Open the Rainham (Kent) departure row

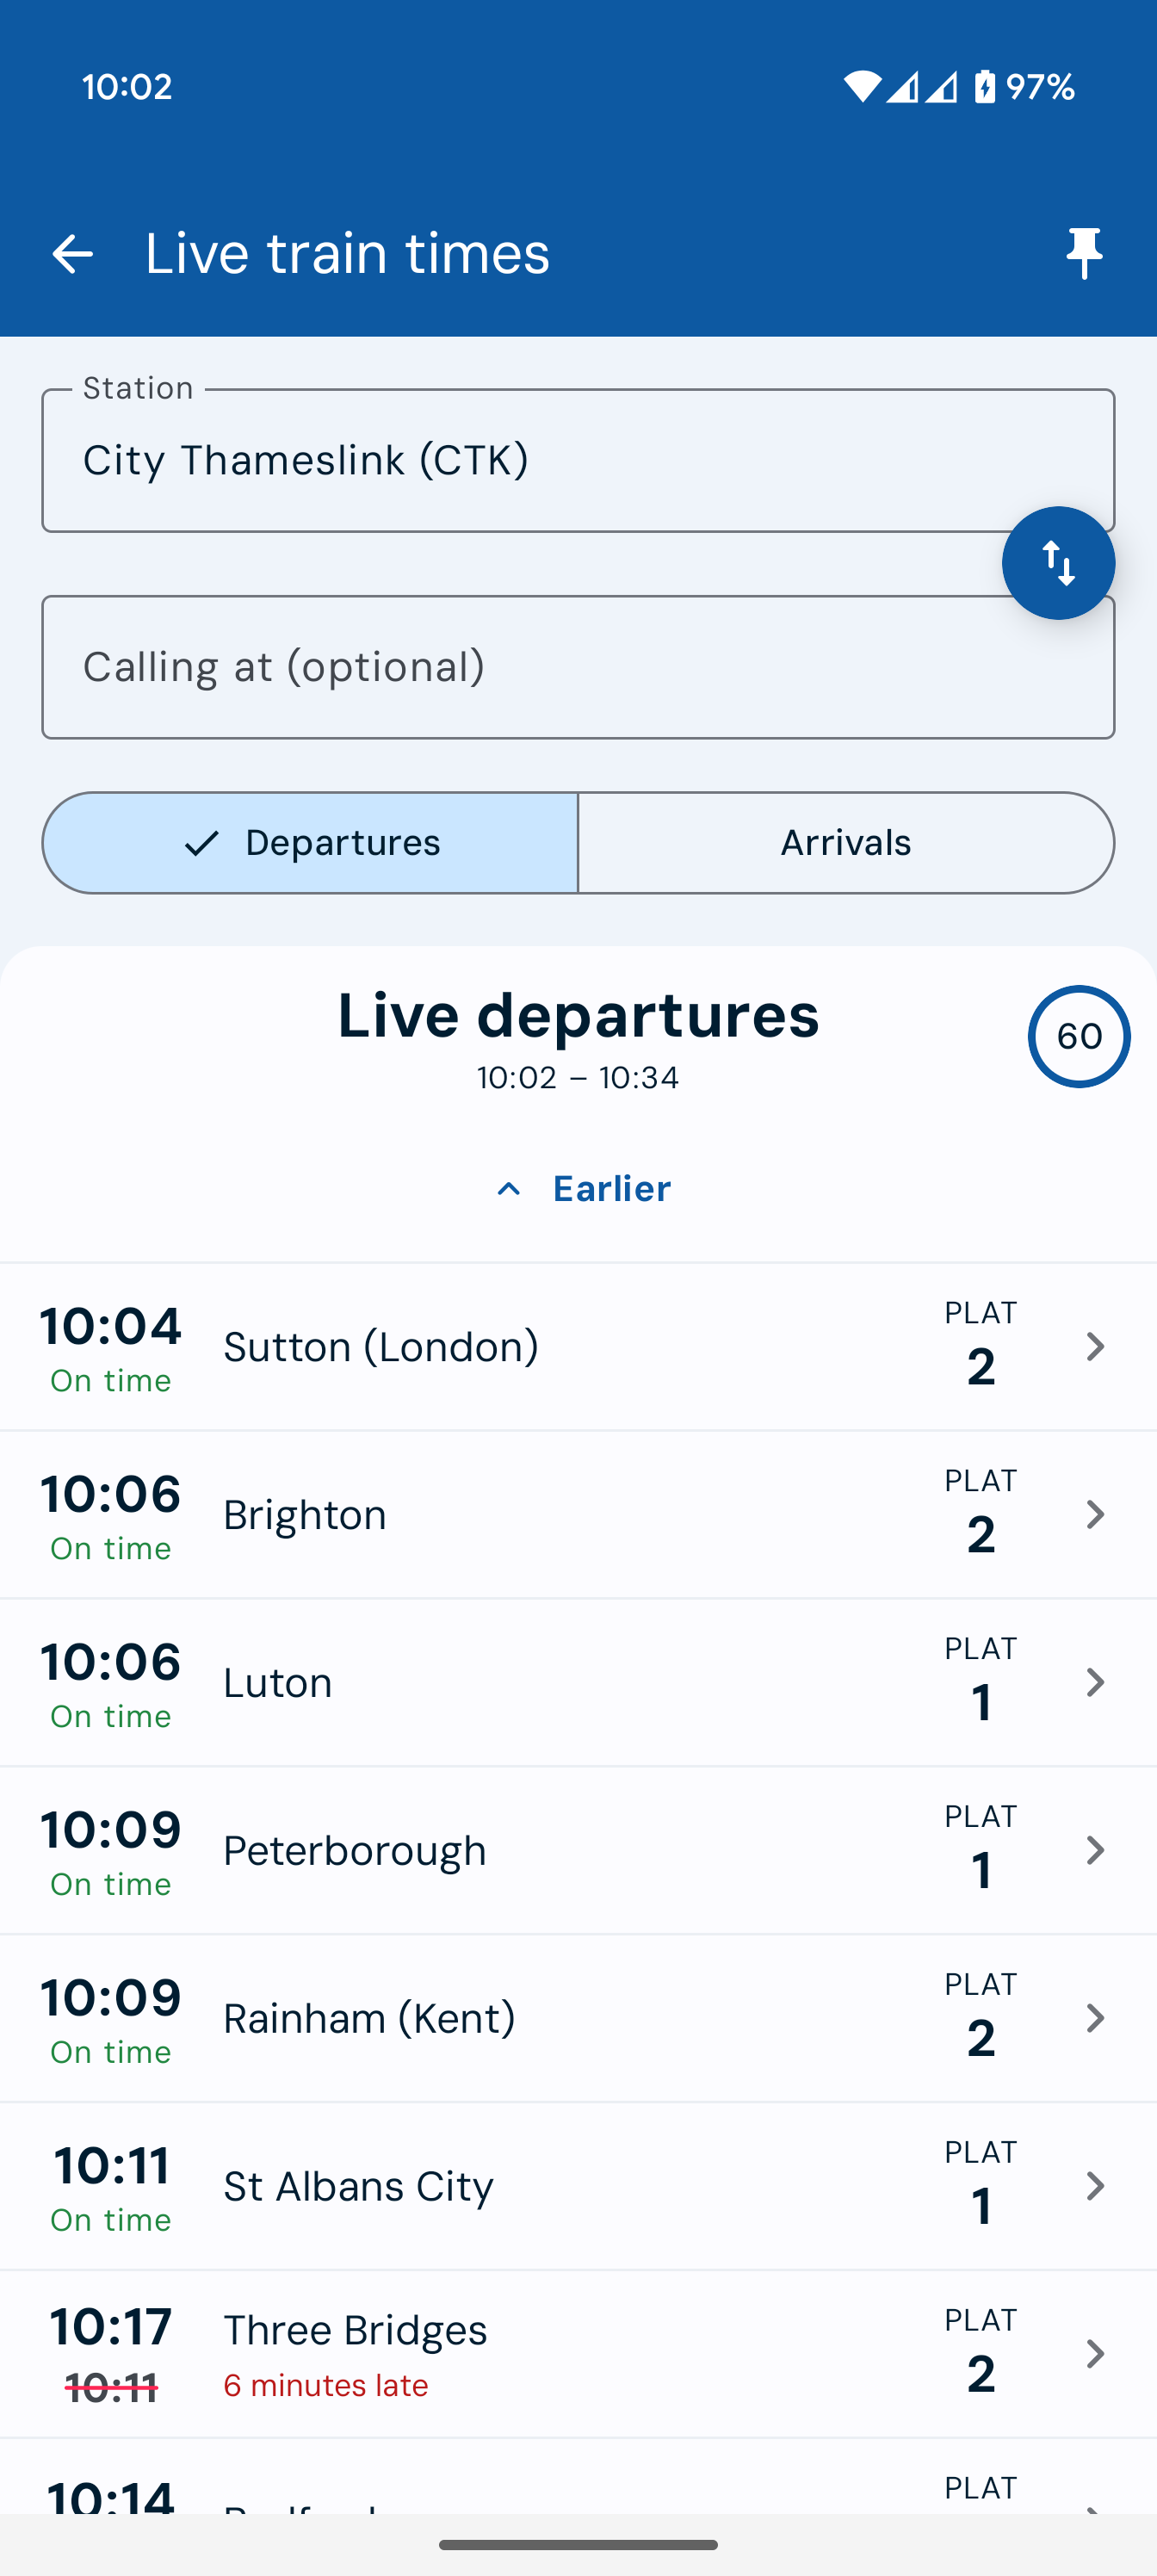coord(578,2018)
